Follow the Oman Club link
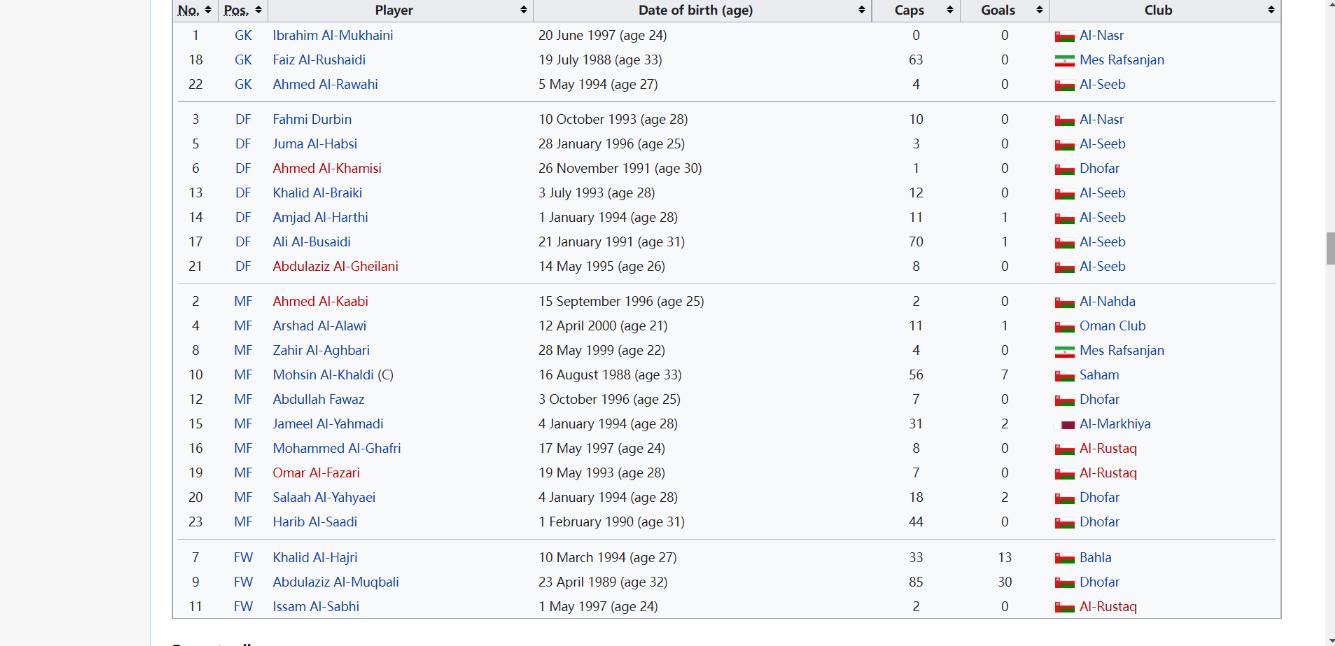The height and width of the screenshot is (646, 1335). pyautogui.click(x=1112, y=326)
